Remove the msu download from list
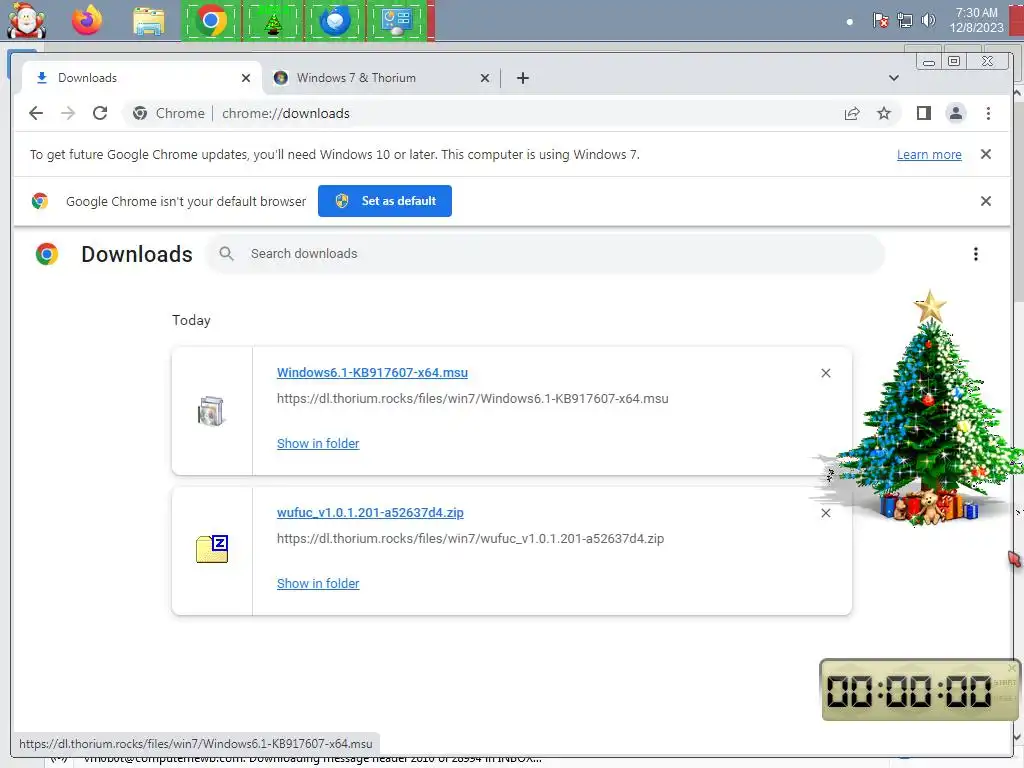 pyautogui.click(x=825, y=373)
